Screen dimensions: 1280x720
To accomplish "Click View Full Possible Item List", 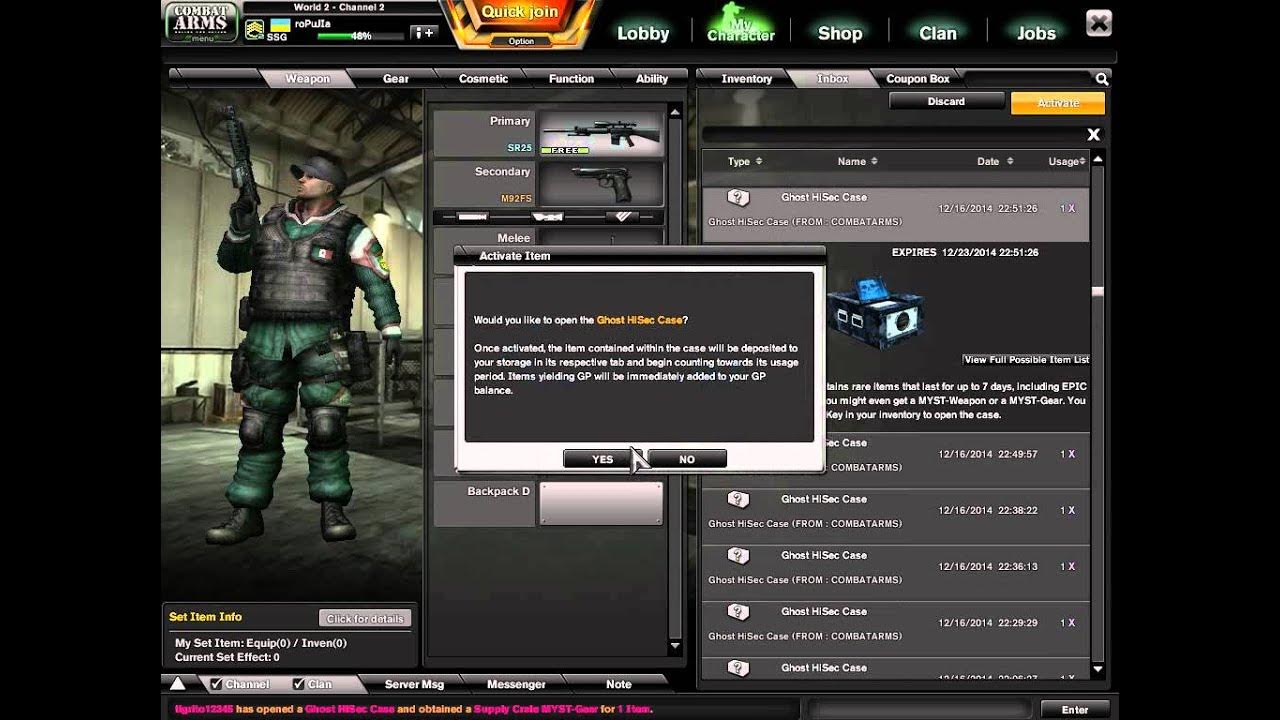I will [1026, 359].
